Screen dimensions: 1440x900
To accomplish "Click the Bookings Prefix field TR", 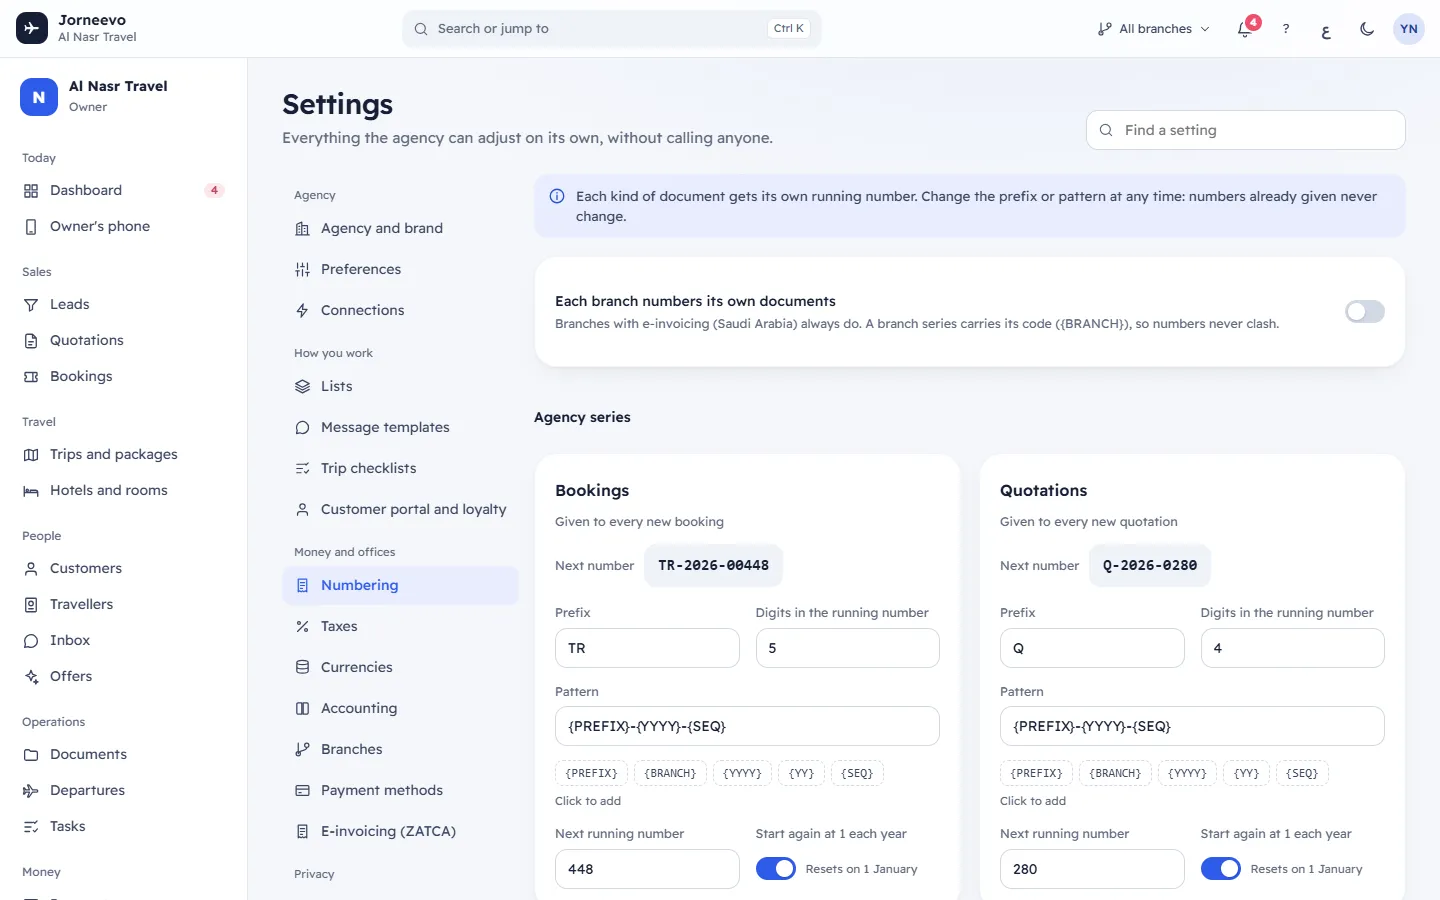I will (x=647, y=648).
